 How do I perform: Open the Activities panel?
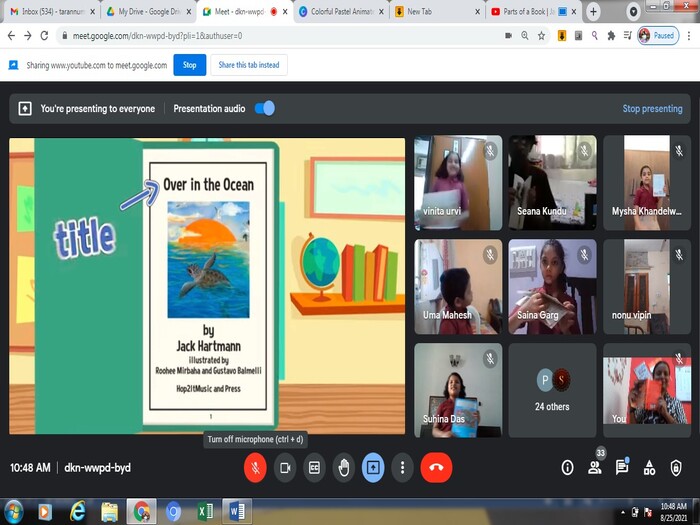pos(649,467)
